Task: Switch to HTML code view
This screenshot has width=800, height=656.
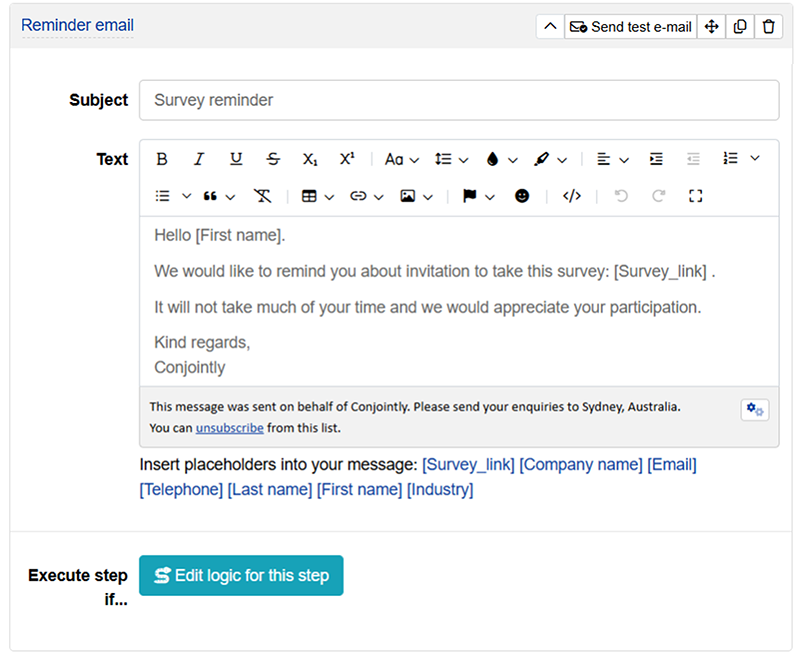Action: pos(572,197)
